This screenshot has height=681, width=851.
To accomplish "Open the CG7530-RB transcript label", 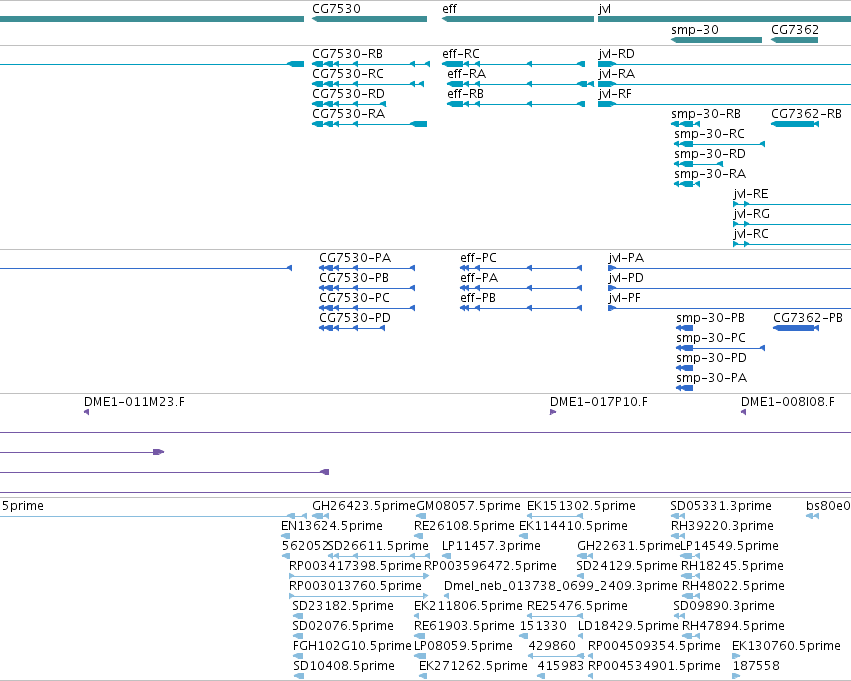I will pyautogui.click(x=347, y=54).
